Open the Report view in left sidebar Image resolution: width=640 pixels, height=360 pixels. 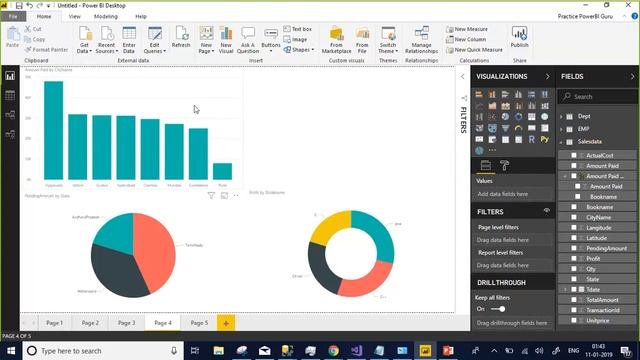(x=10, y=76)
